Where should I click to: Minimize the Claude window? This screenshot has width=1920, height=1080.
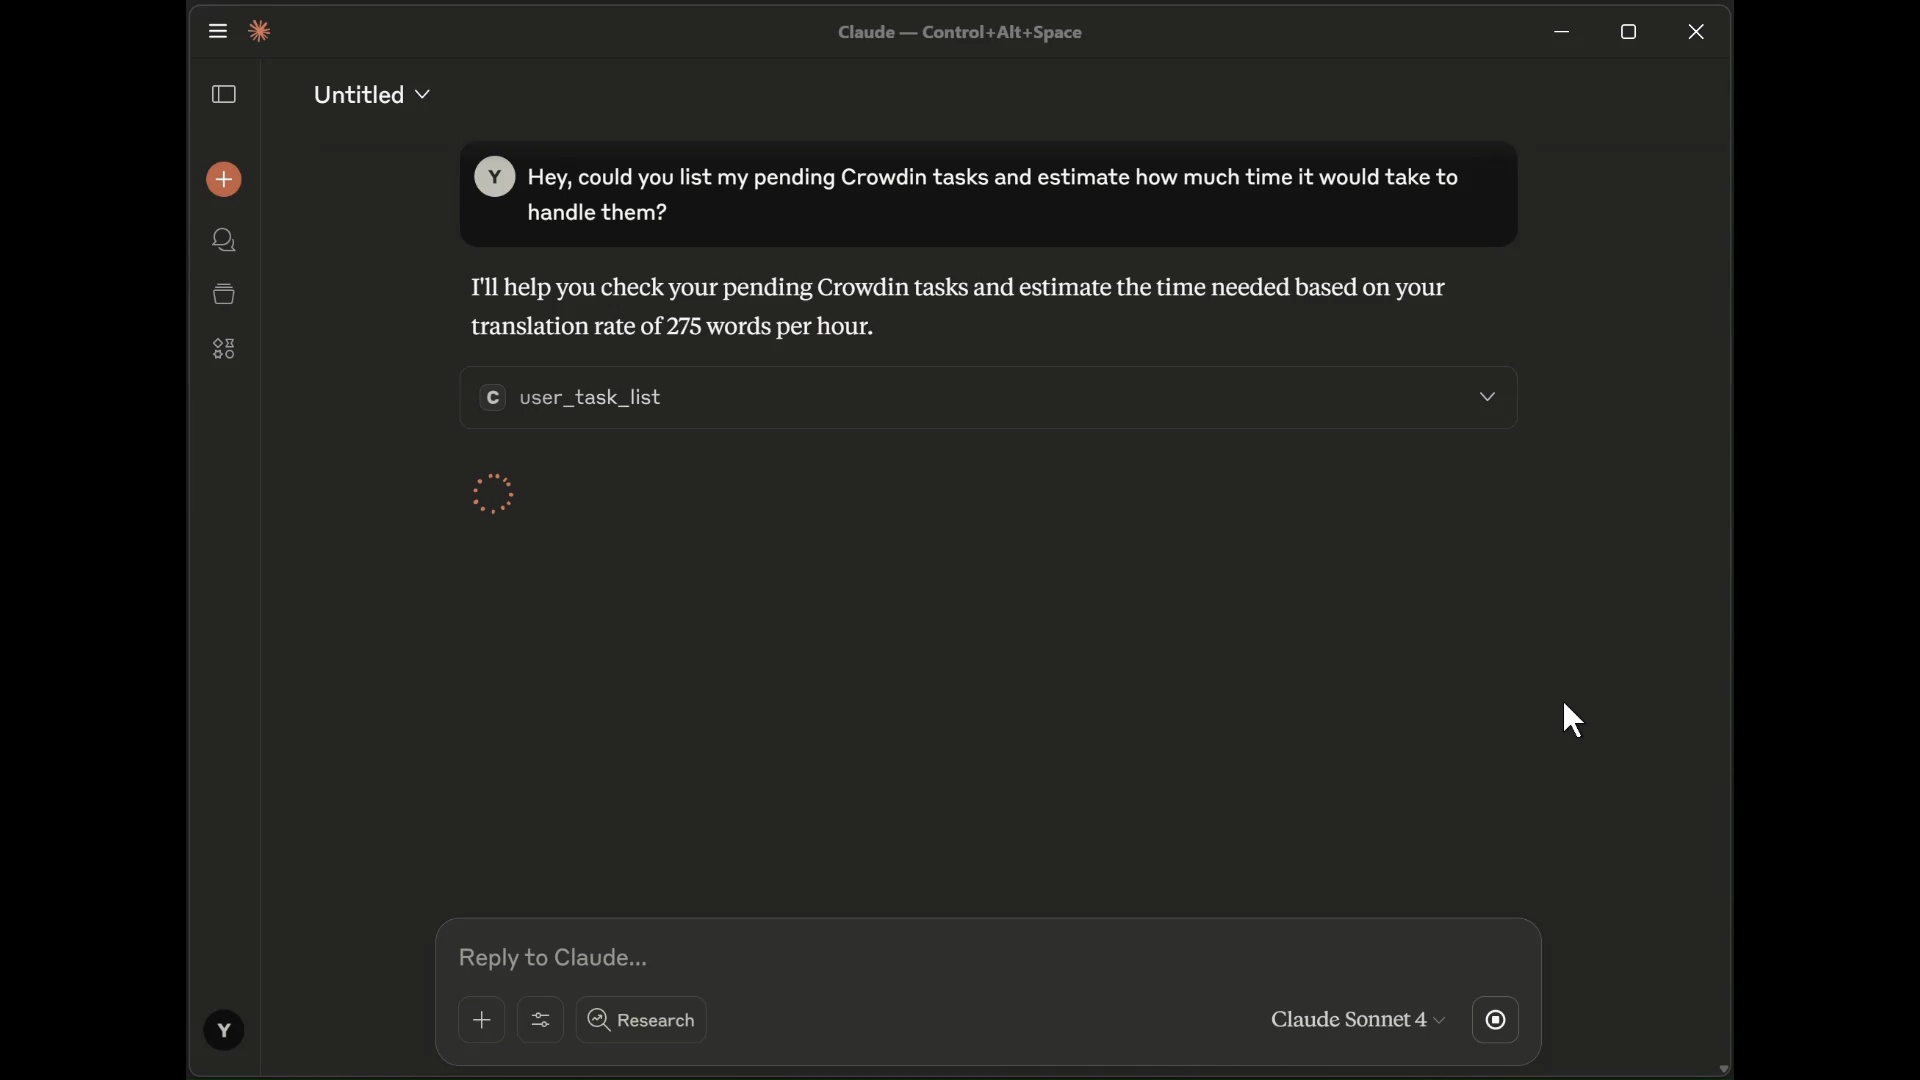[1564, 32]
